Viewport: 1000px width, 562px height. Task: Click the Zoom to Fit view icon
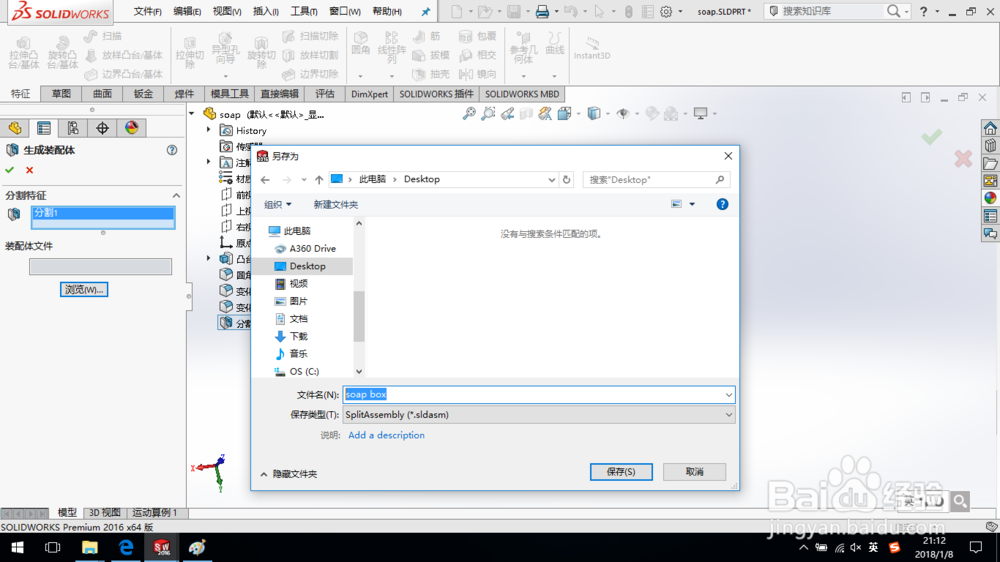(x=469, y=114)
